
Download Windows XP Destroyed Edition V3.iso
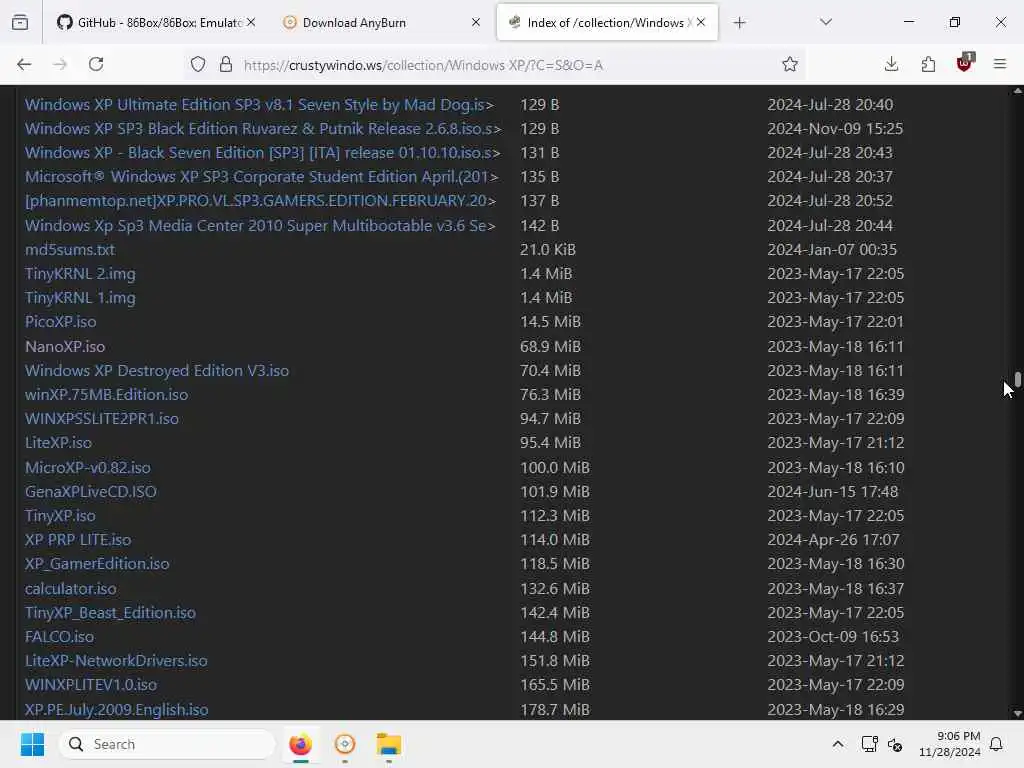tap(157, 371)
